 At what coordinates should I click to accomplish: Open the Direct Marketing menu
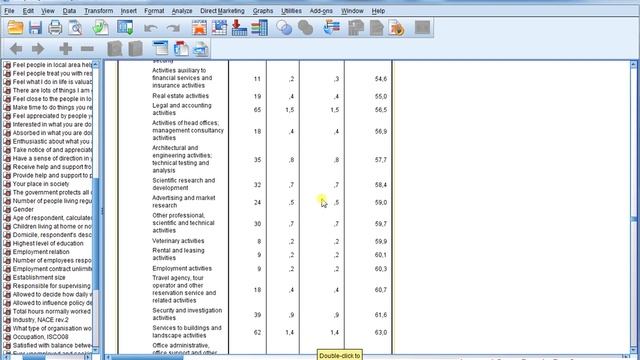[222, 11]
